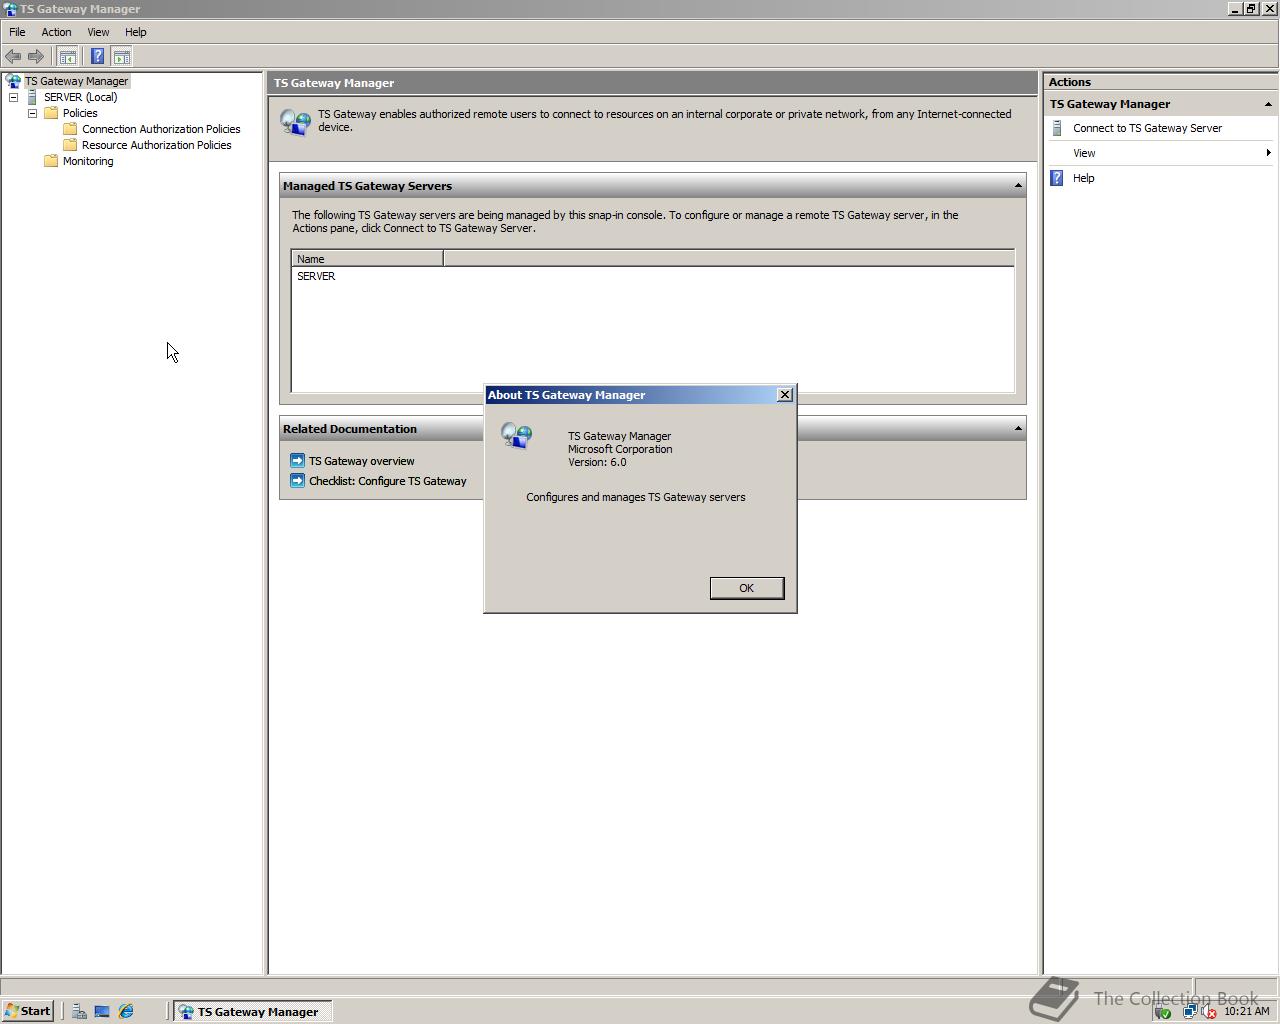Click the SERVER (Local) server icon in tree
Screen dimensions: 1280x1024
32,97
